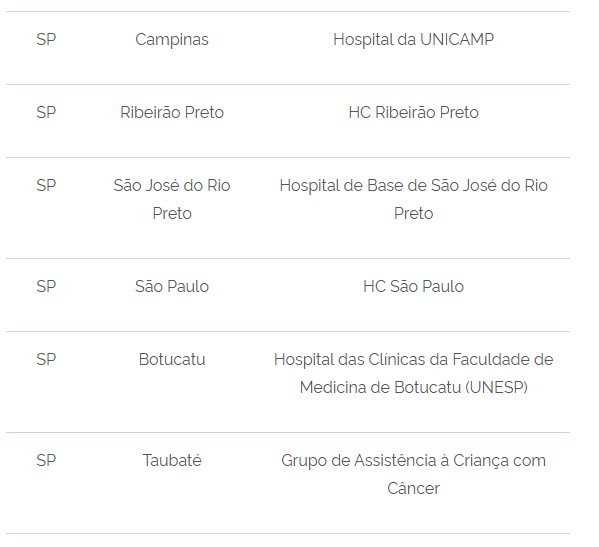Click the SP cell beside Botucatu
This screenshot has width=599, height=547.
point(46,359)
